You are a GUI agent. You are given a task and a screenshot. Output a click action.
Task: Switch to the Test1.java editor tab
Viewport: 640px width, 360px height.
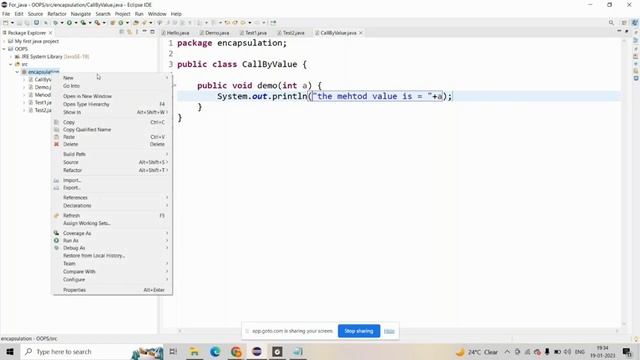[x=253, y=33]
